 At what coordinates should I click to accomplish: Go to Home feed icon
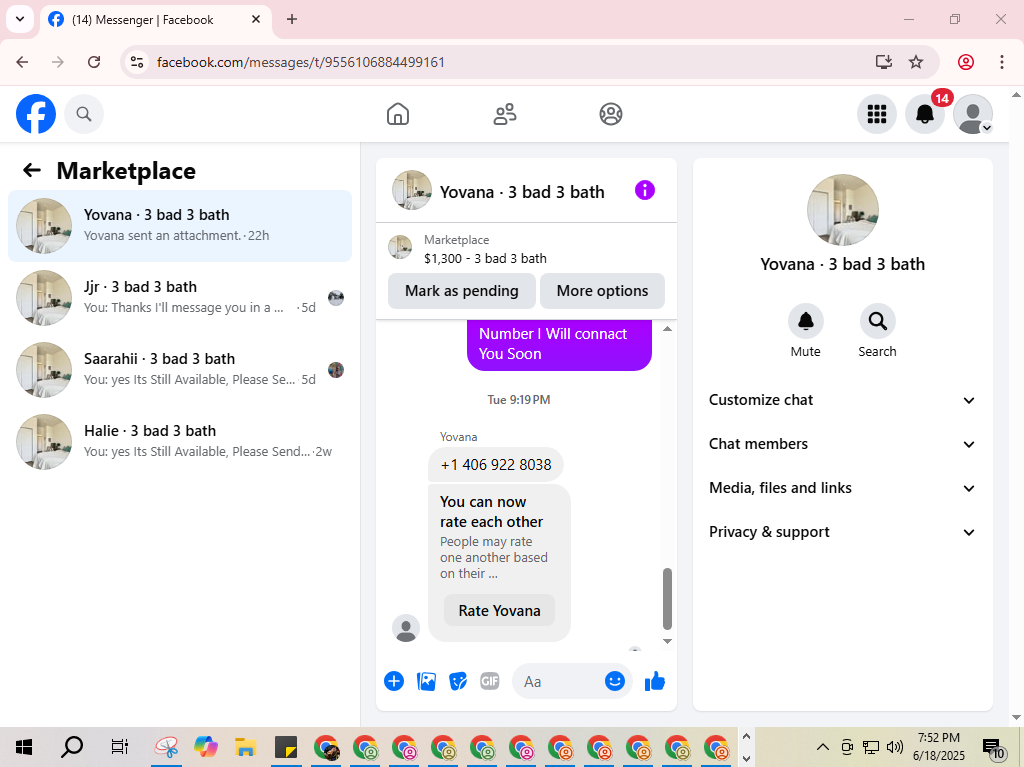coord(398,114)
